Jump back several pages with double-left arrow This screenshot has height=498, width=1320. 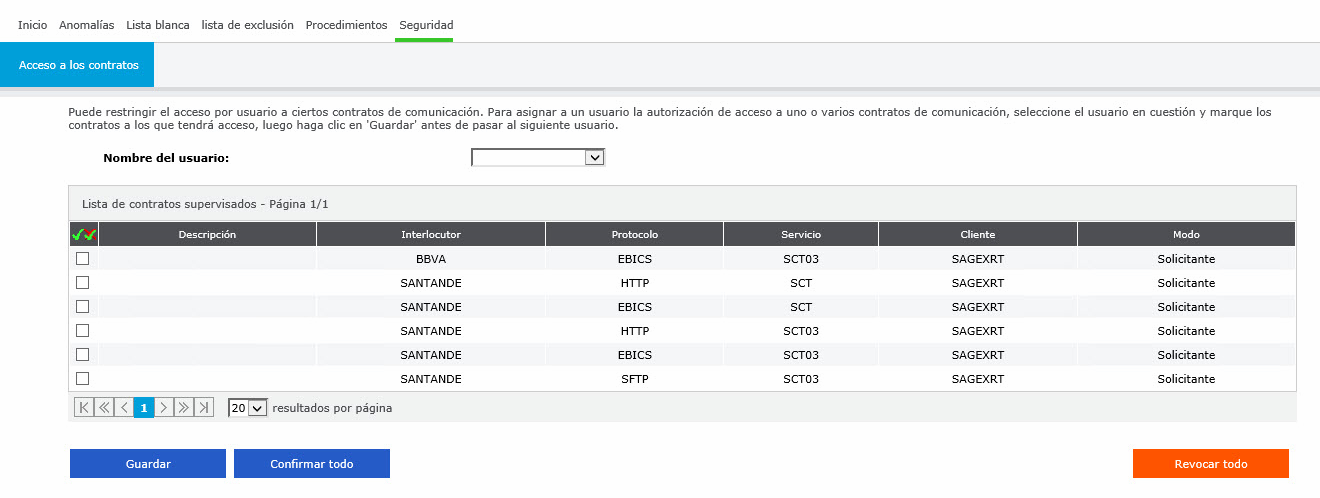click(104, 408)
